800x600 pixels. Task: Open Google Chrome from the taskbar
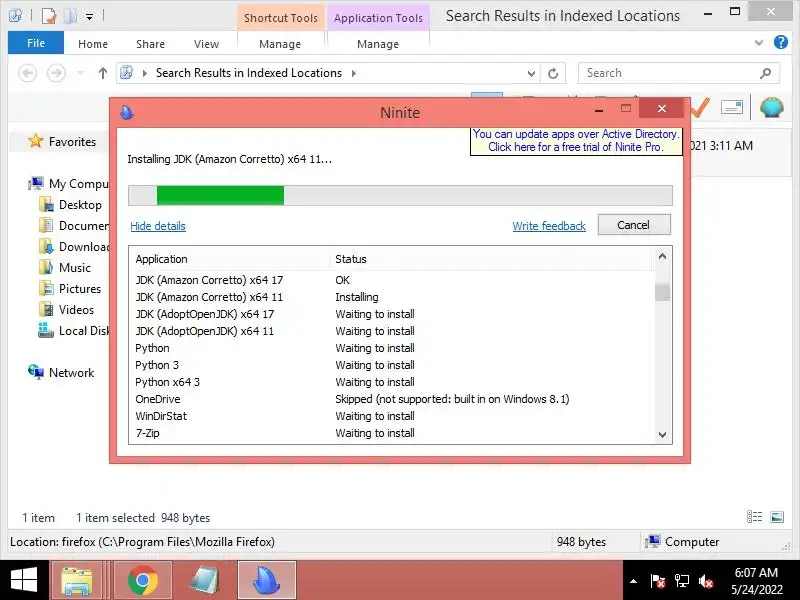pyautogui.click(x=143, y=581)
